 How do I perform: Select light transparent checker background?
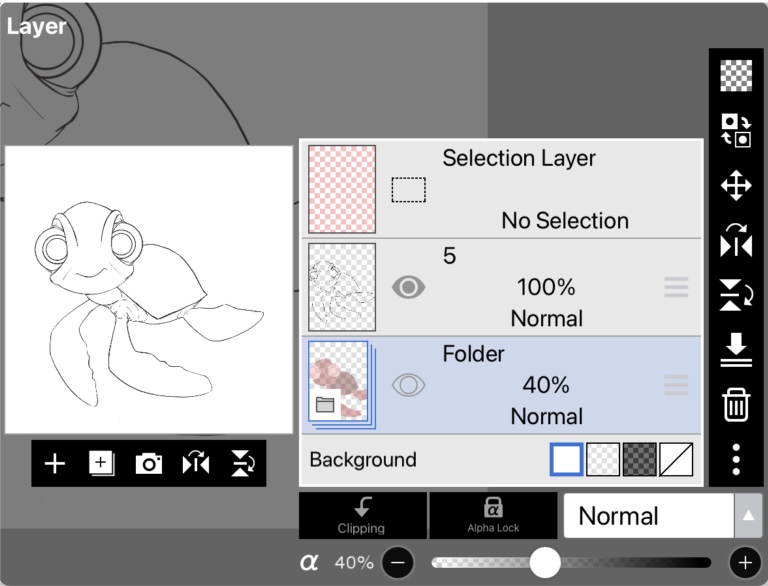pyautogui.click(x=603, y=460)
